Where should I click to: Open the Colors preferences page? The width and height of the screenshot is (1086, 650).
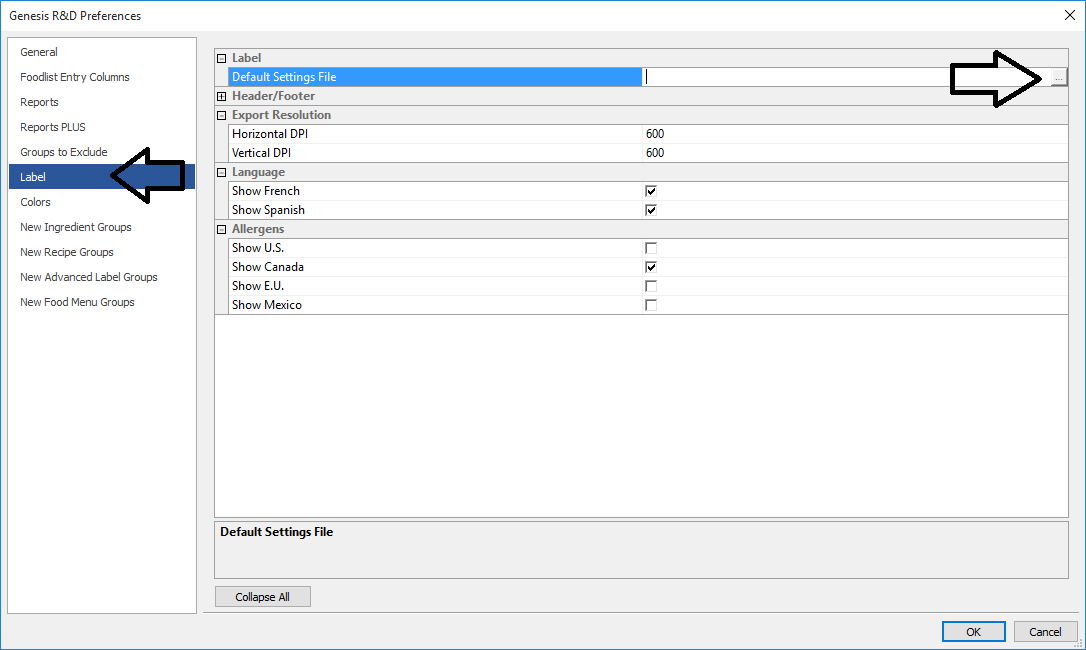[35, 202]
